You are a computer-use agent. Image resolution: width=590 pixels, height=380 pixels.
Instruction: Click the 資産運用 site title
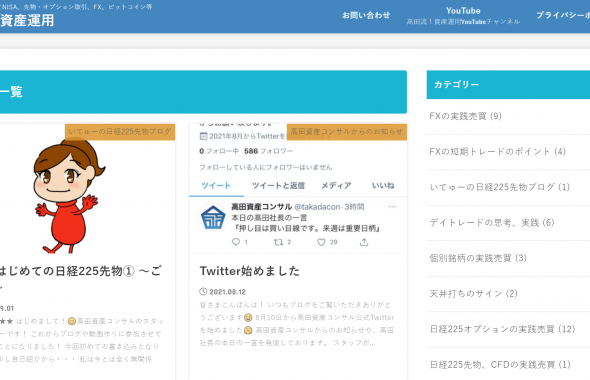tap(27, 20)
